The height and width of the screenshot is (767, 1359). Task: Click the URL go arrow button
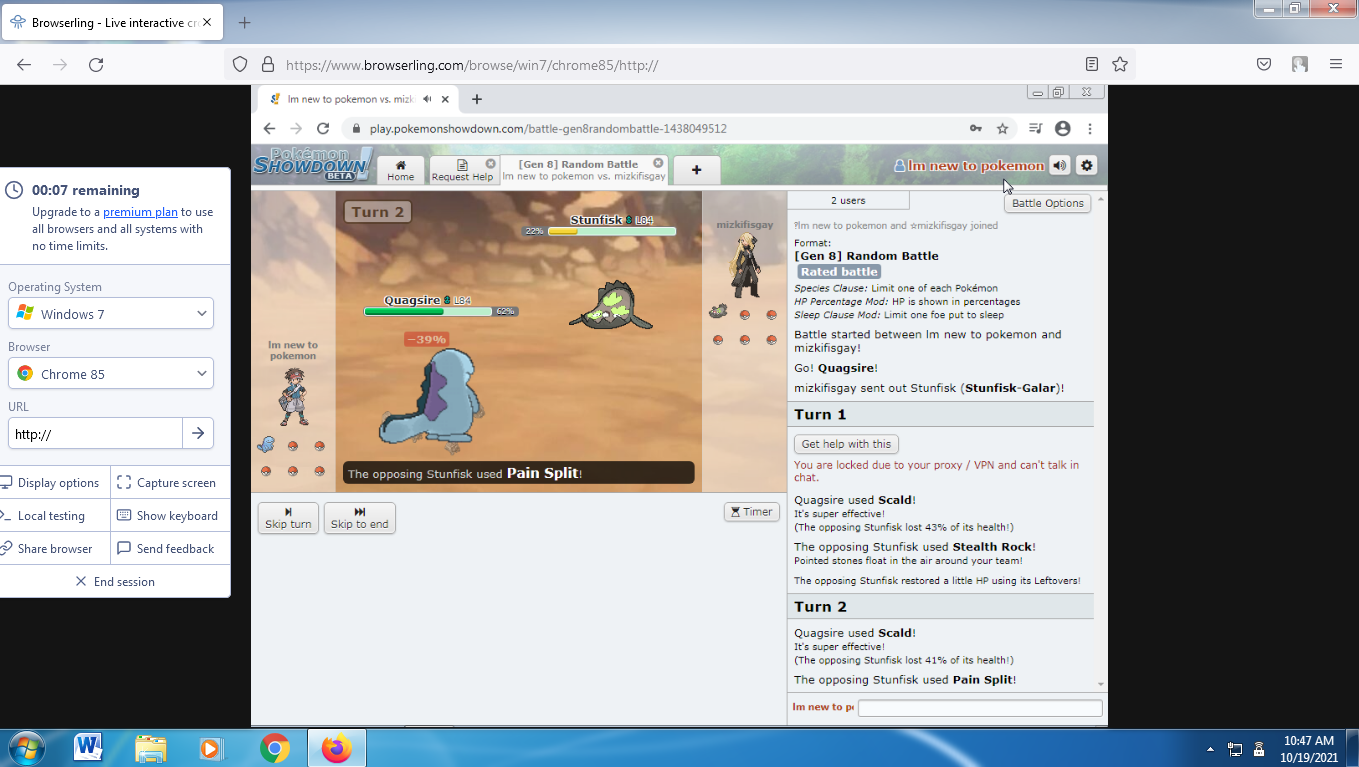tap(198, 433)
